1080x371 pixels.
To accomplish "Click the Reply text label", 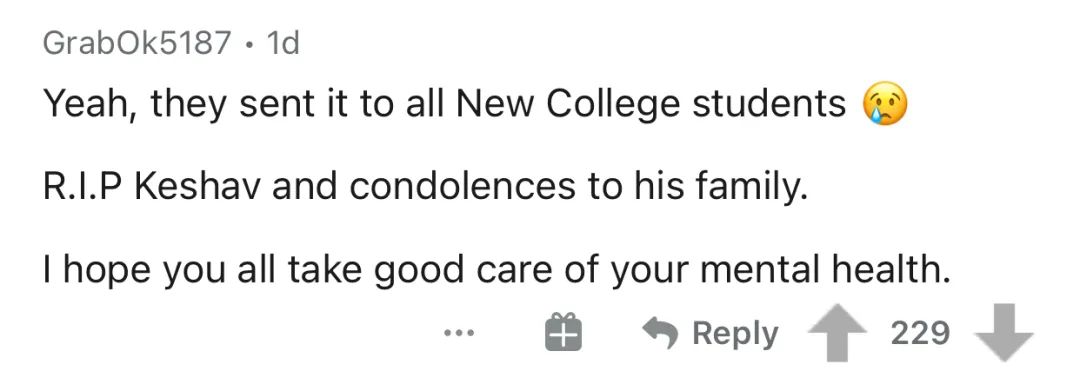I will (x=735, y=334).
